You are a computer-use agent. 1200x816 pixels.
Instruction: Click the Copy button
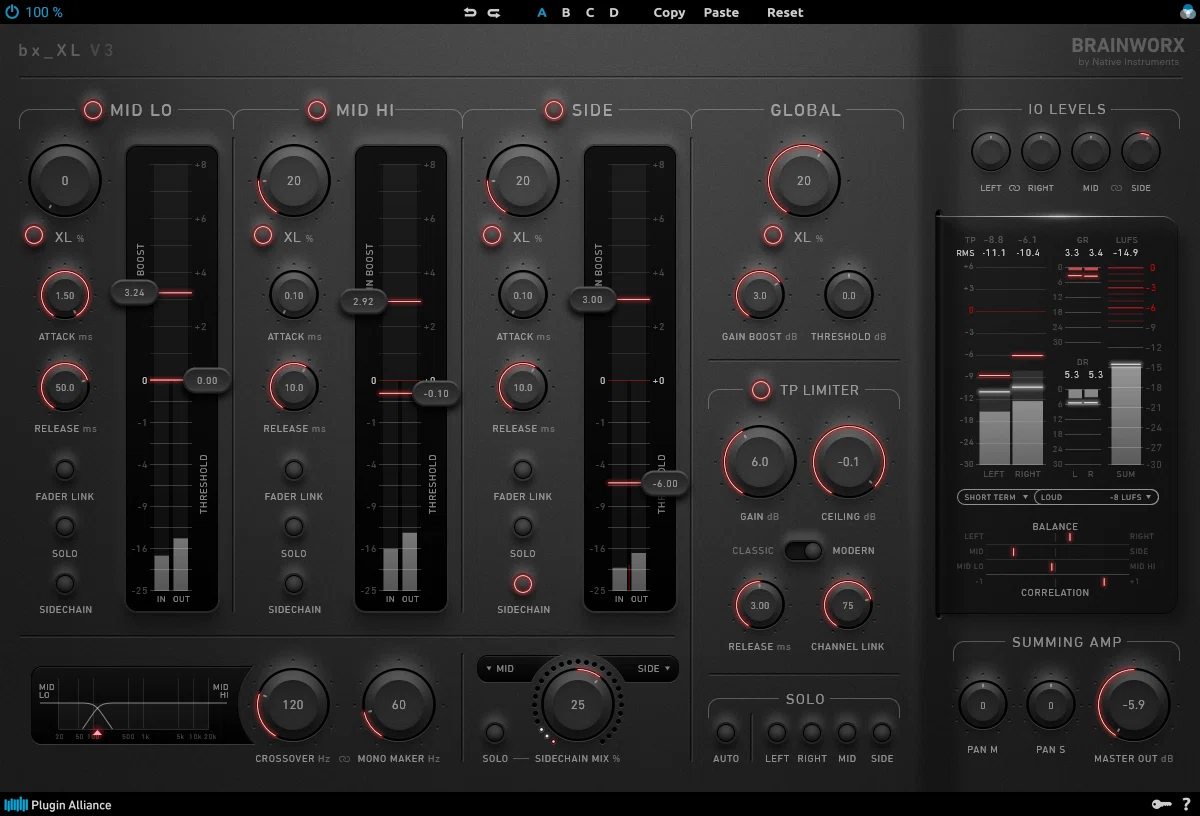click(x=669, y=13)
